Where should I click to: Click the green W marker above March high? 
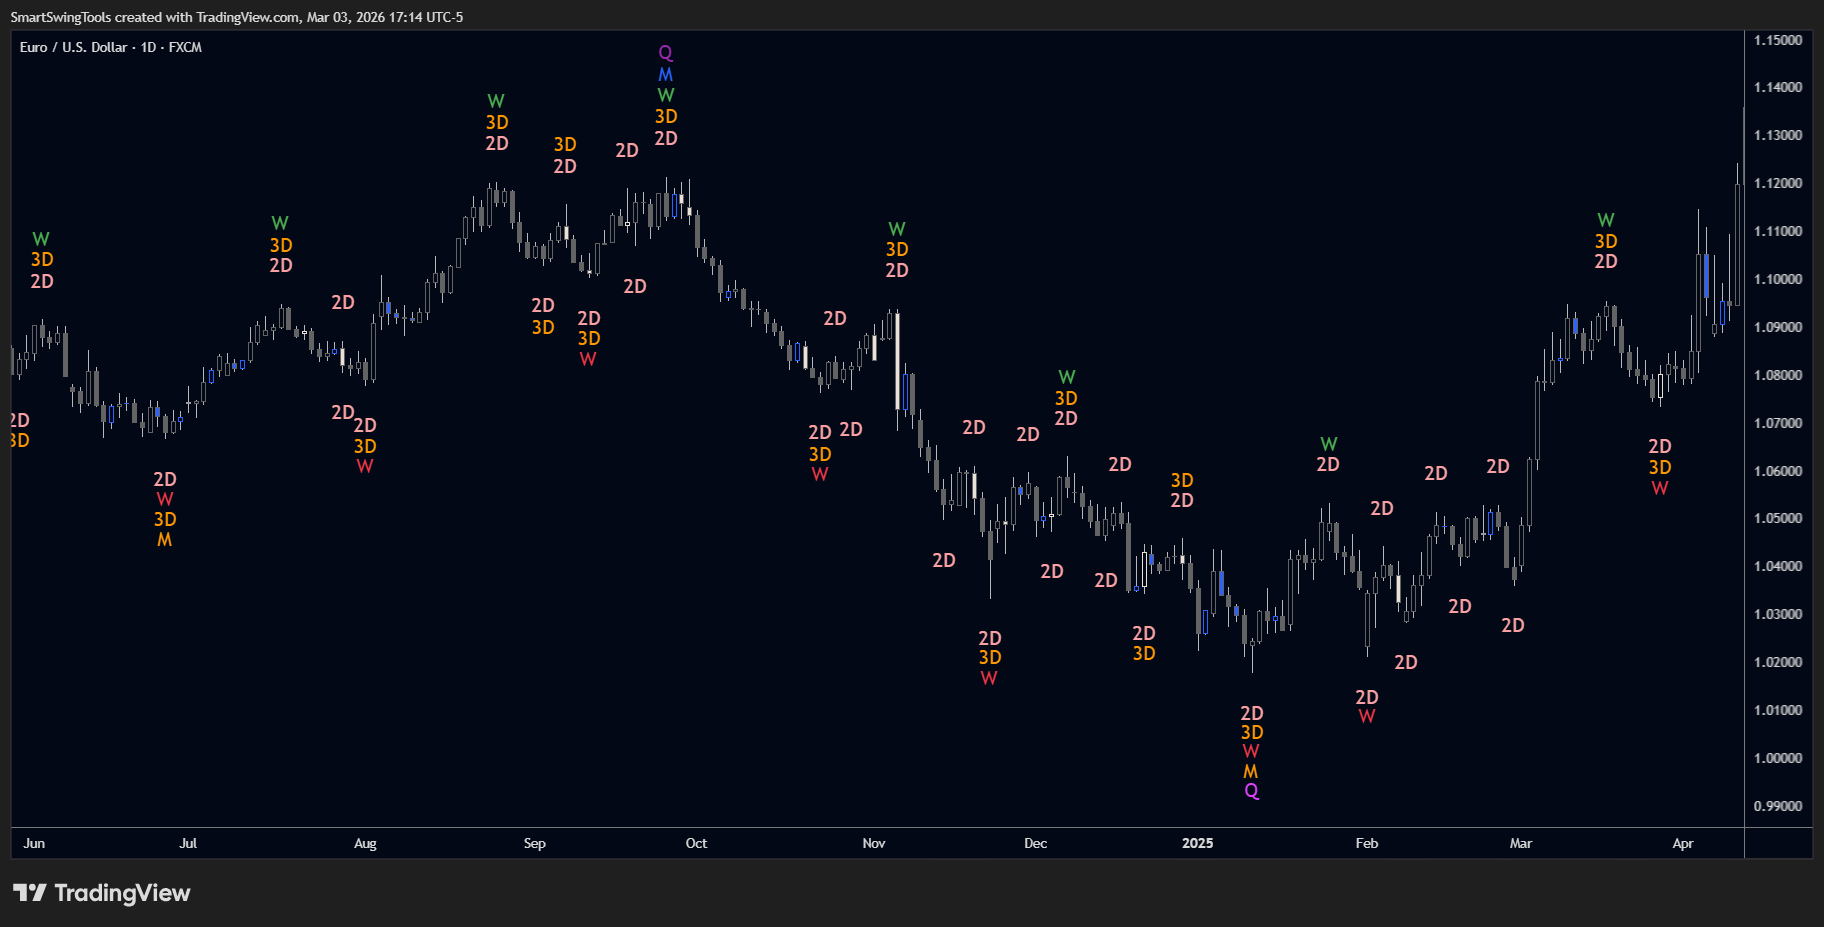coord(1605,220)
